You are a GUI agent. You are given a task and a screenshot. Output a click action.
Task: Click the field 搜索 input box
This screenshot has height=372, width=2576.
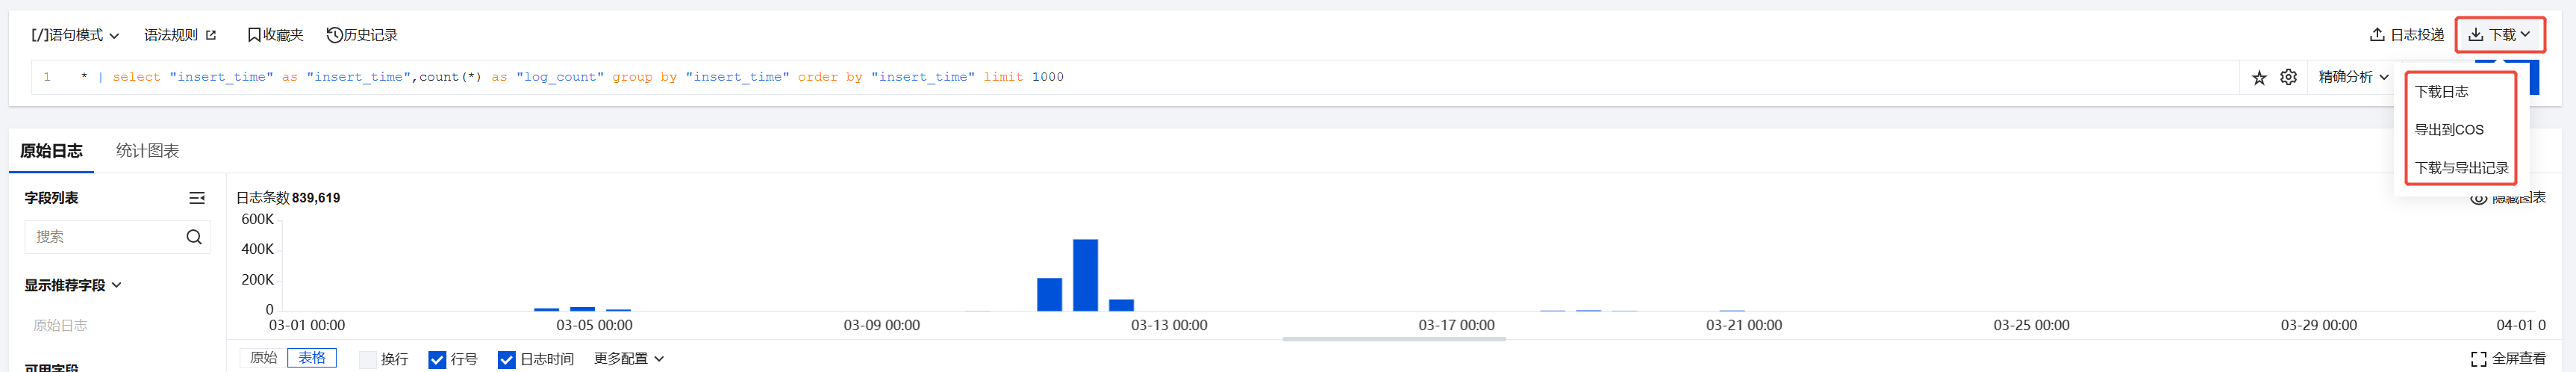[x=104, y=237]
